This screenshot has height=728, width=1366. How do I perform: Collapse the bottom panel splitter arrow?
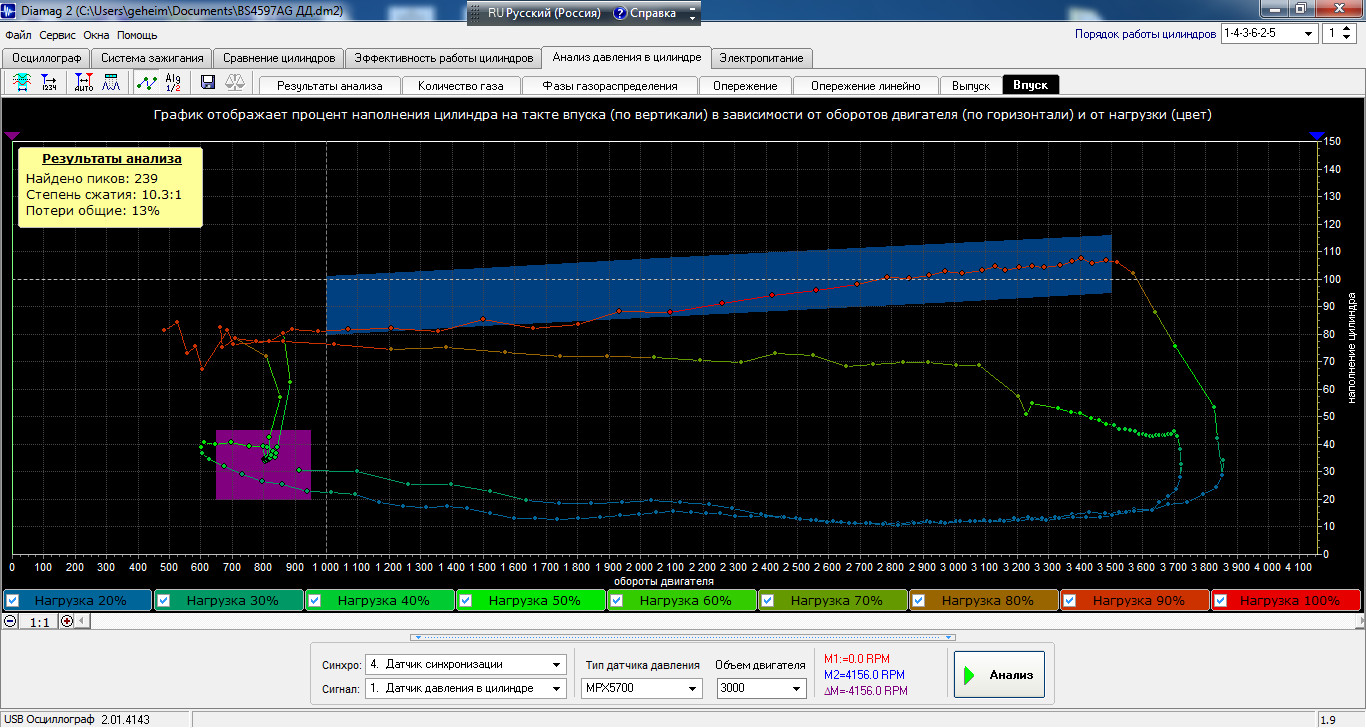(x=683, y=637)
